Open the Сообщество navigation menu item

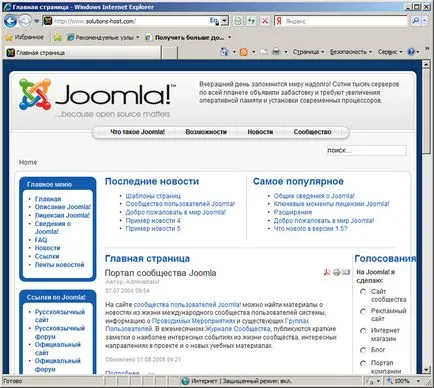click(x=312, y=132)
